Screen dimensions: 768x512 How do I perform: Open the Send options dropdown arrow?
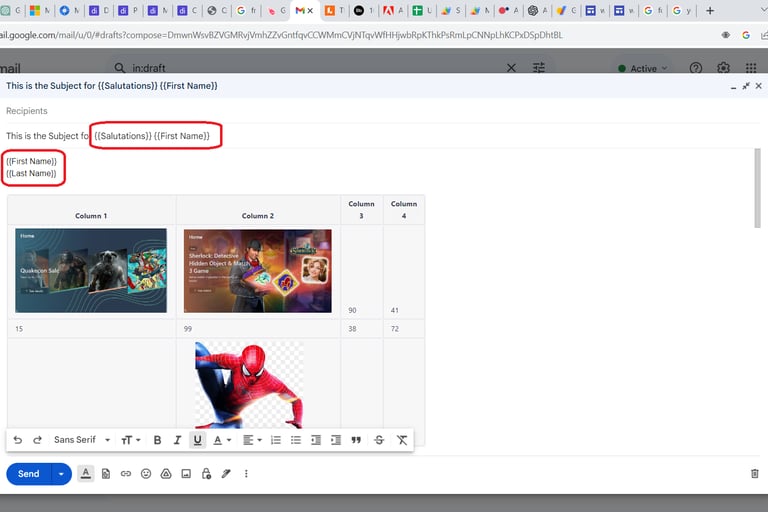pyautogui.click(x=61, y=474)
